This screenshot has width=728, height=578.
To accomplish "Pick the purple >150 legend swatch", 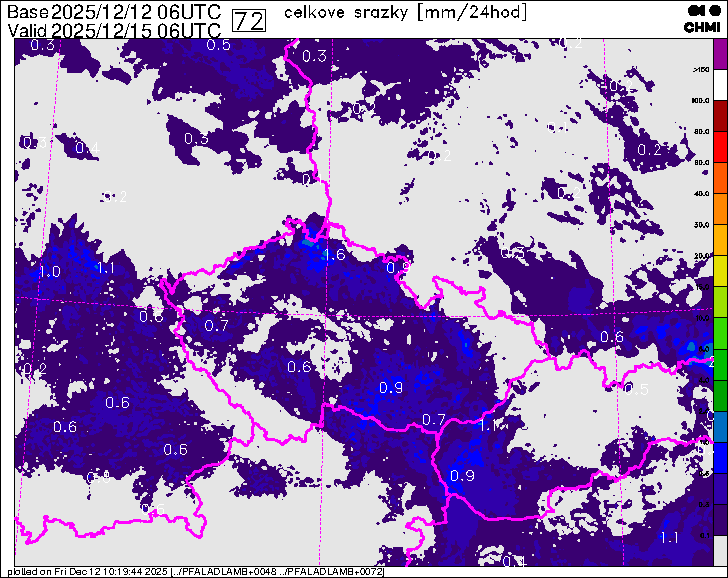I will pos(719,55).
